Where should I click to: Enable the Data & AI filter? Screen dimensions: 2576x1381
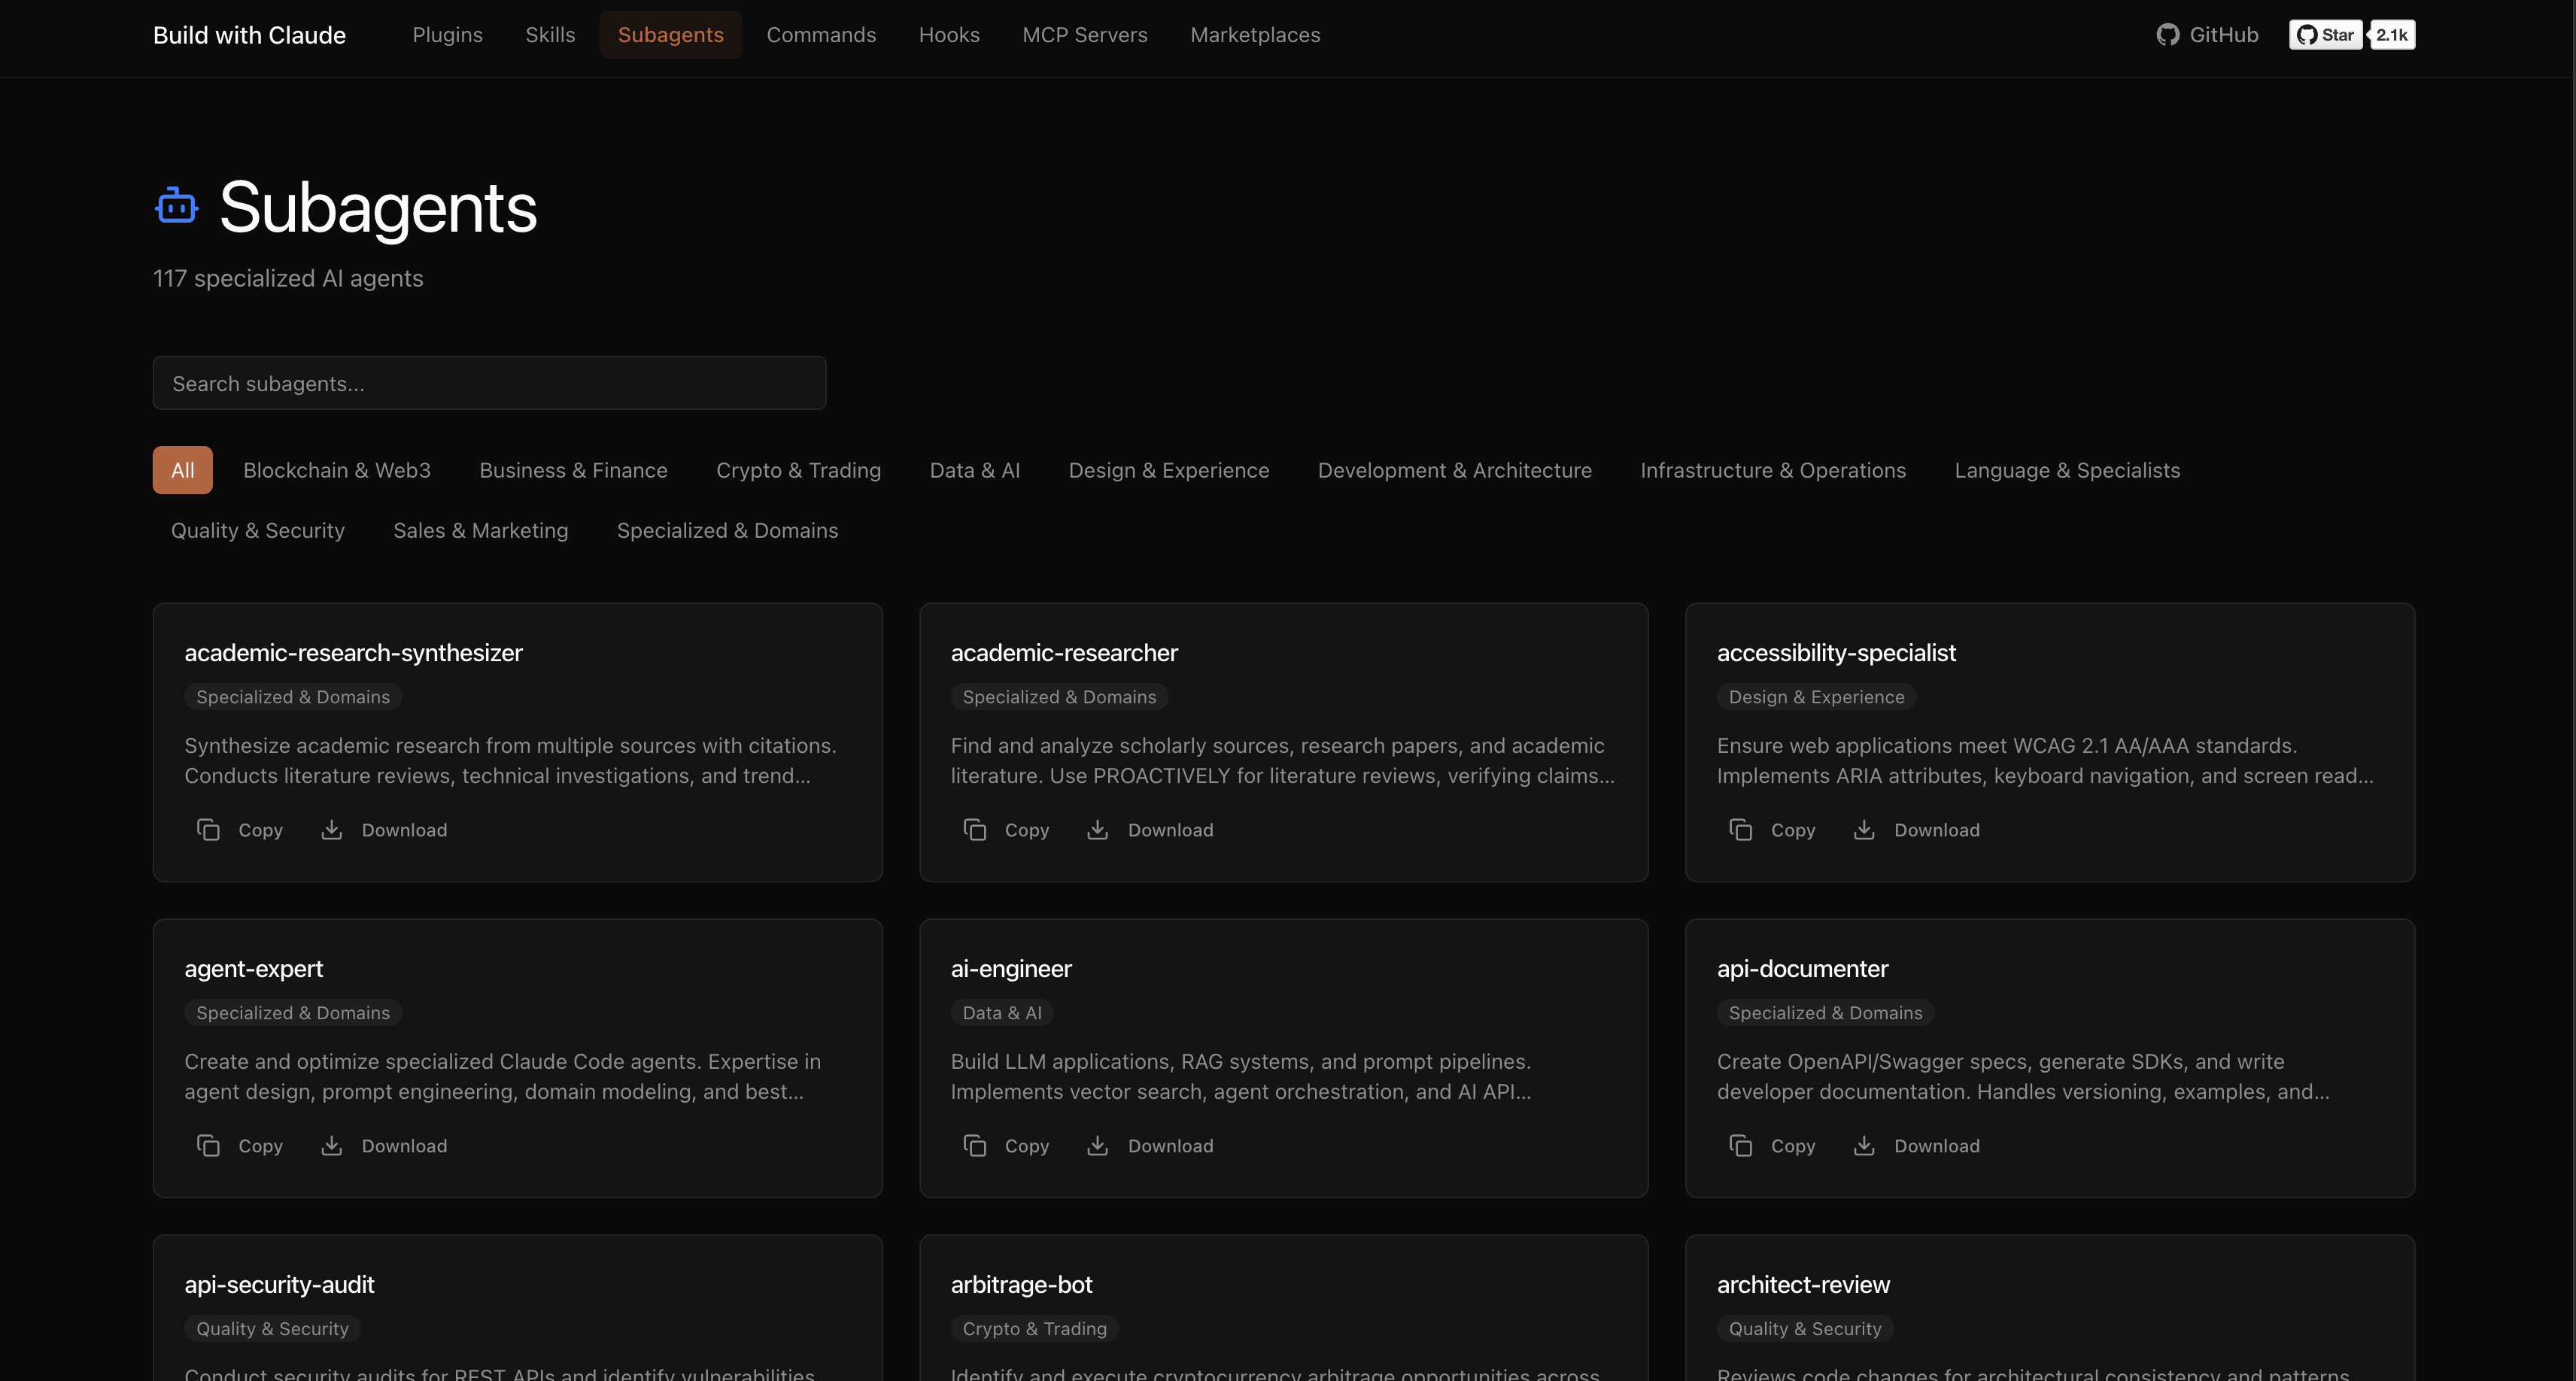pos(975,469)
